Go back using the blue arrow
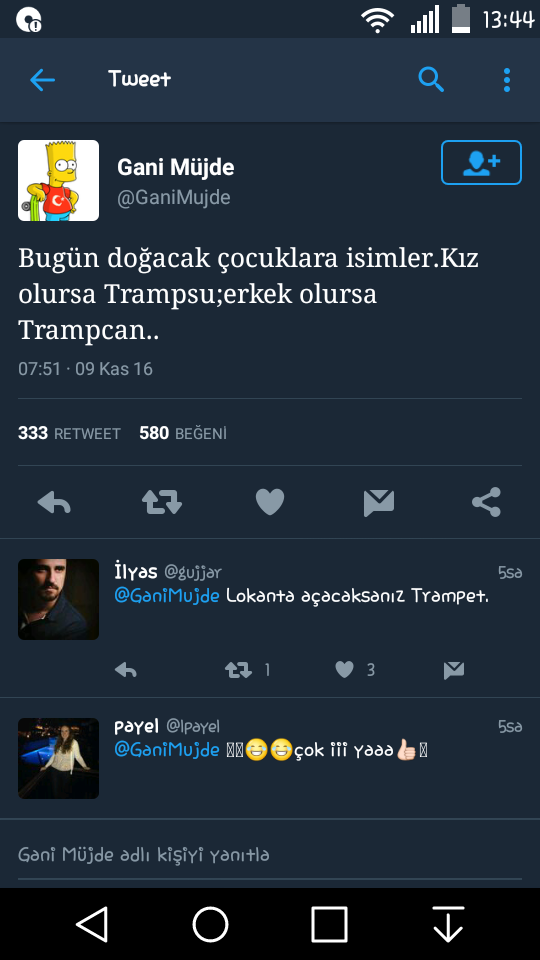Screen dimensions: 540x960 (42, 80)
